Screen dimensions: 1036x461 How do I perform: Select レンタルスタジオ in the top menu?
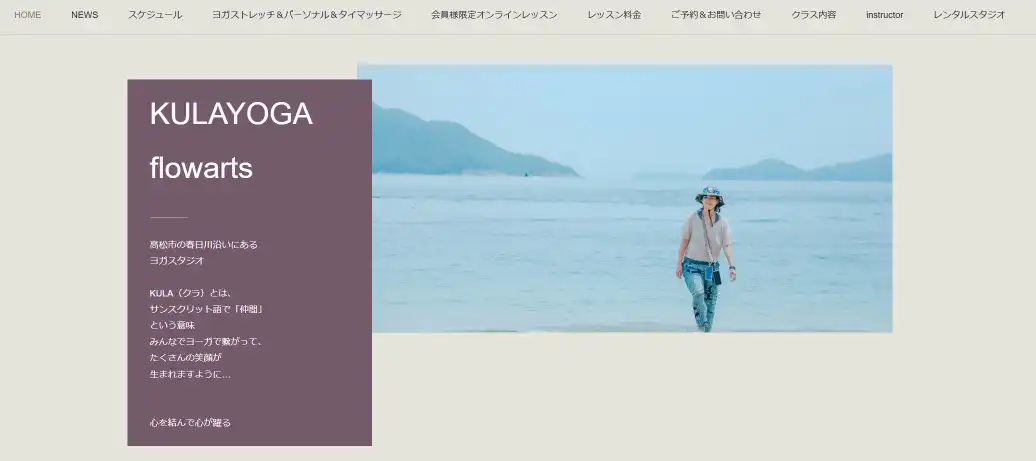[969, 15]
